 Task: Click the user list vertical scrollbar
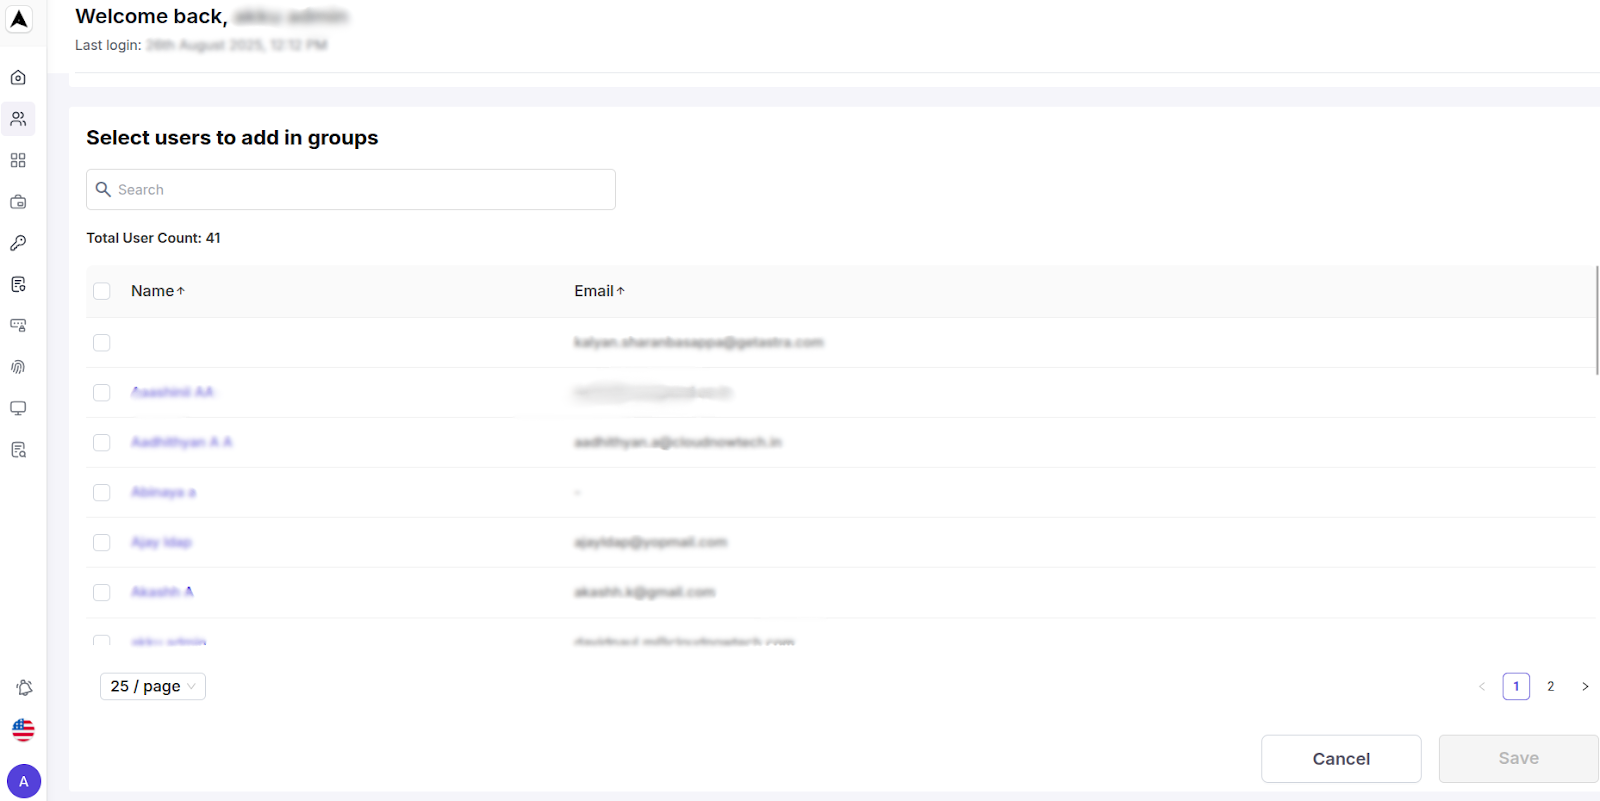(x=1597, y=320)
